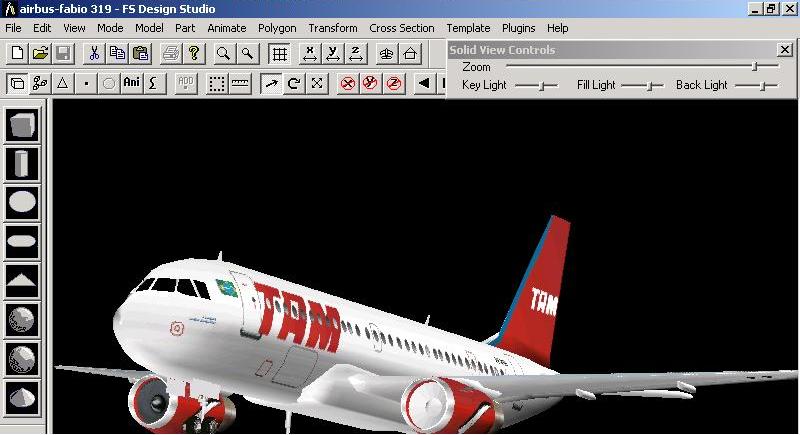Image resolution: width=800 pixels, height=435 pixels.
Task: Click the black left arrow button
Action: (424, 83)
